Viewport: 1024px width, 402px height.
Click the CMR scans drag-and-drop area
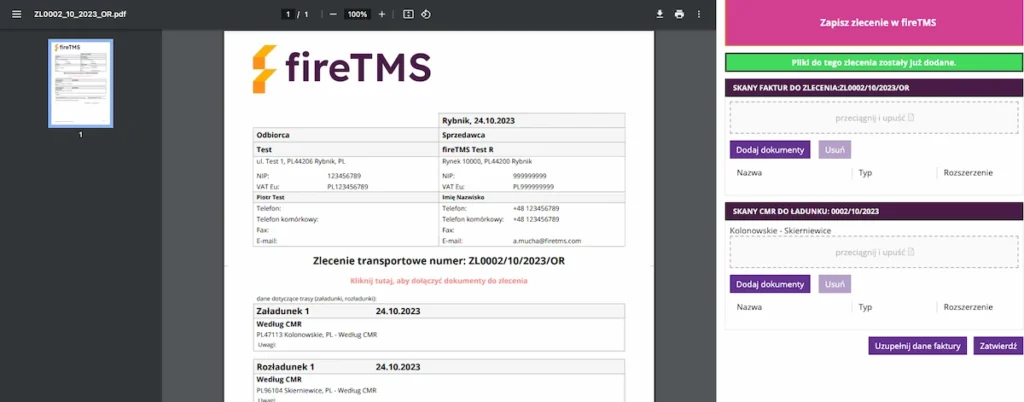[874, 252]
